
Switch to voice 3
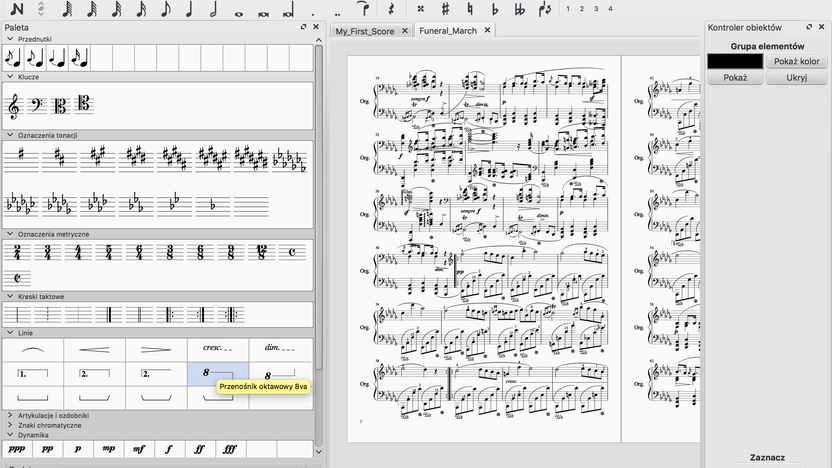(596, 9)
